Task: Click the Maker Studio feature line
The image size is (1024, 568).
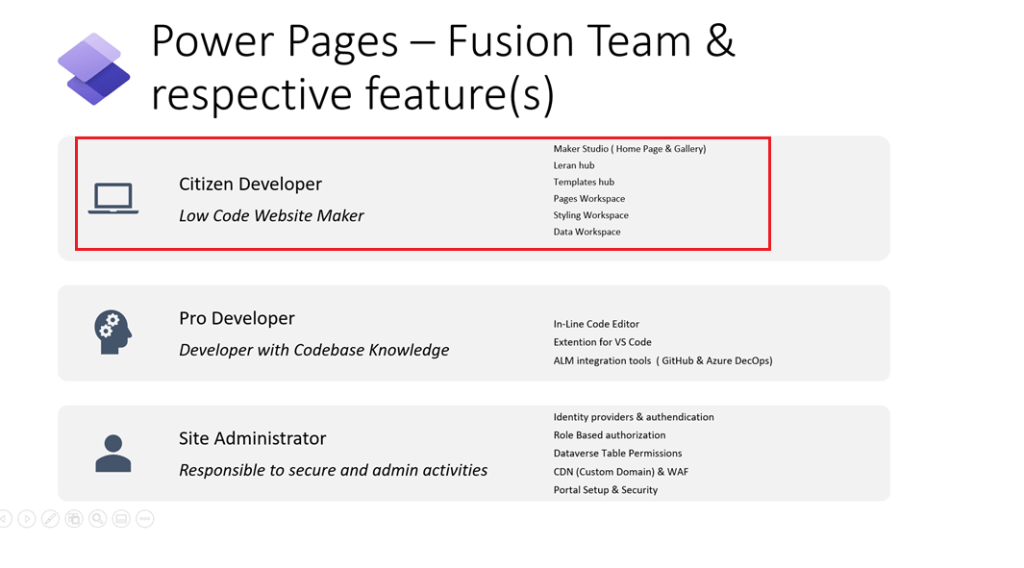Action: 629,149
